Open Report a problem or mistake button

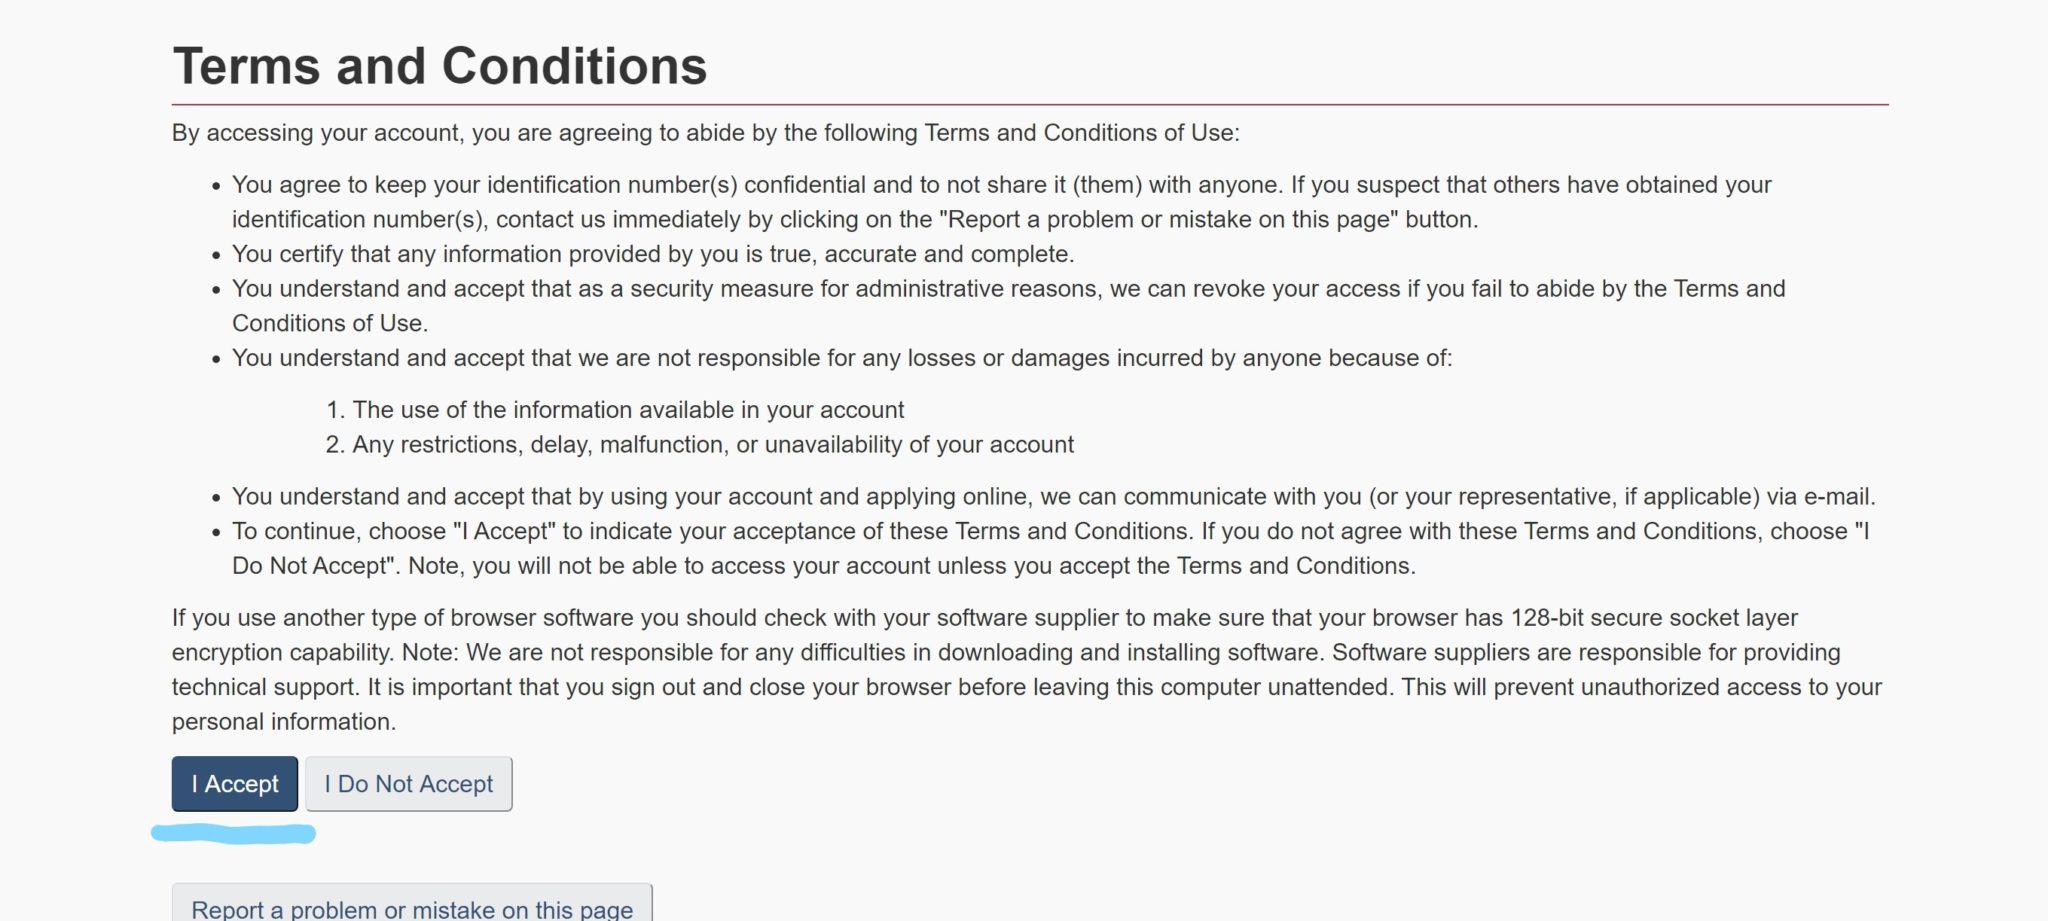pos(412,903)
